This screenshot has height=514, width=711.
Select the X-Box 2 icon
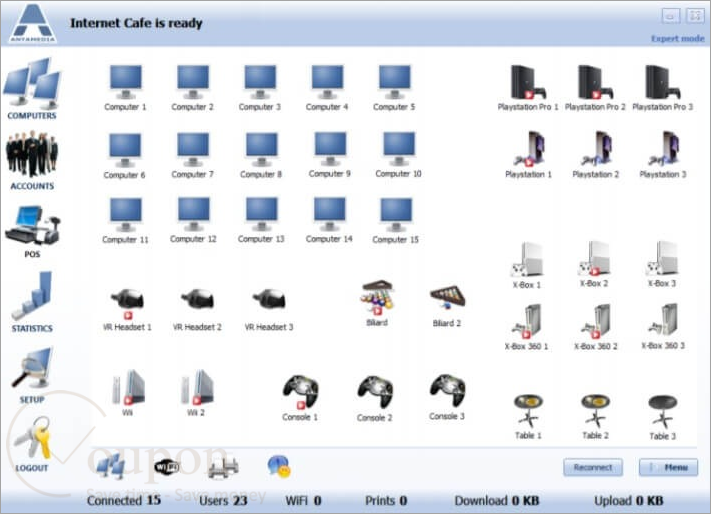[594, 258]
